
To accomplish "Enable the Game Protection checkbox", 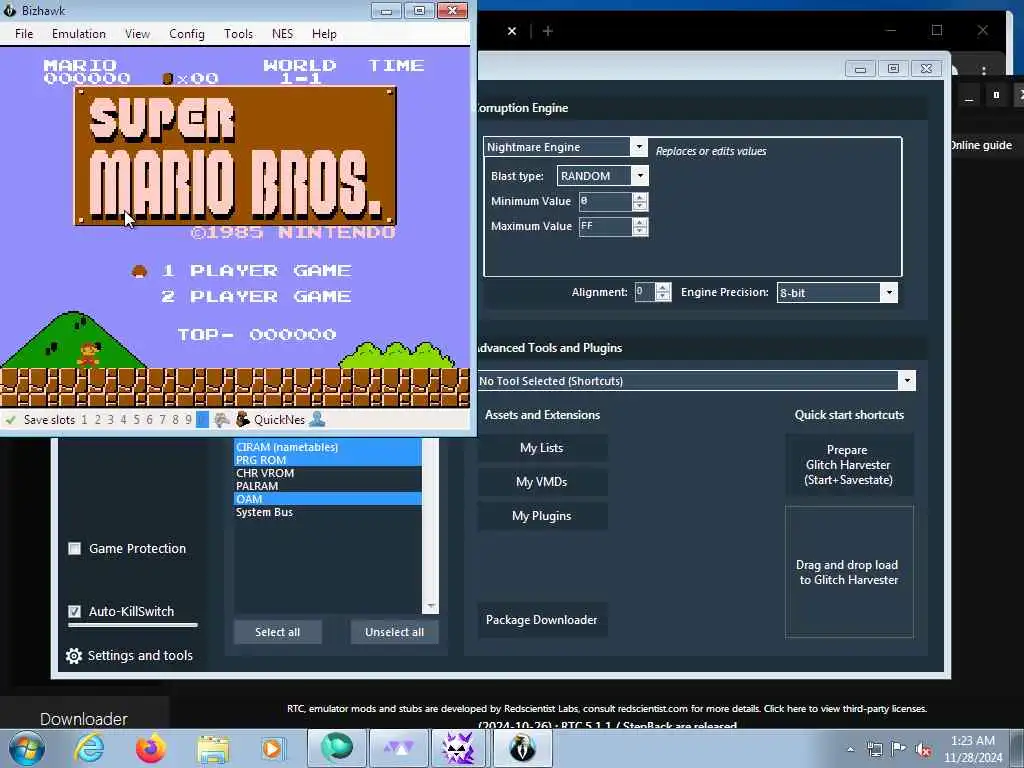I will coord(74,549).
